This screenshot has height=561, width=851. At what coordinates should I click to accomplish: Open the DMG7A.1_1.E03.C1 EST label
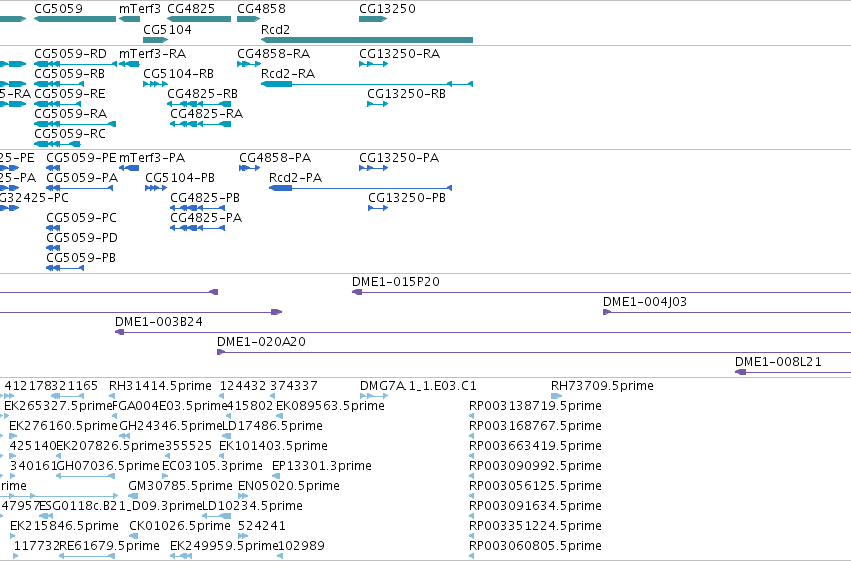tap(418, 386)
